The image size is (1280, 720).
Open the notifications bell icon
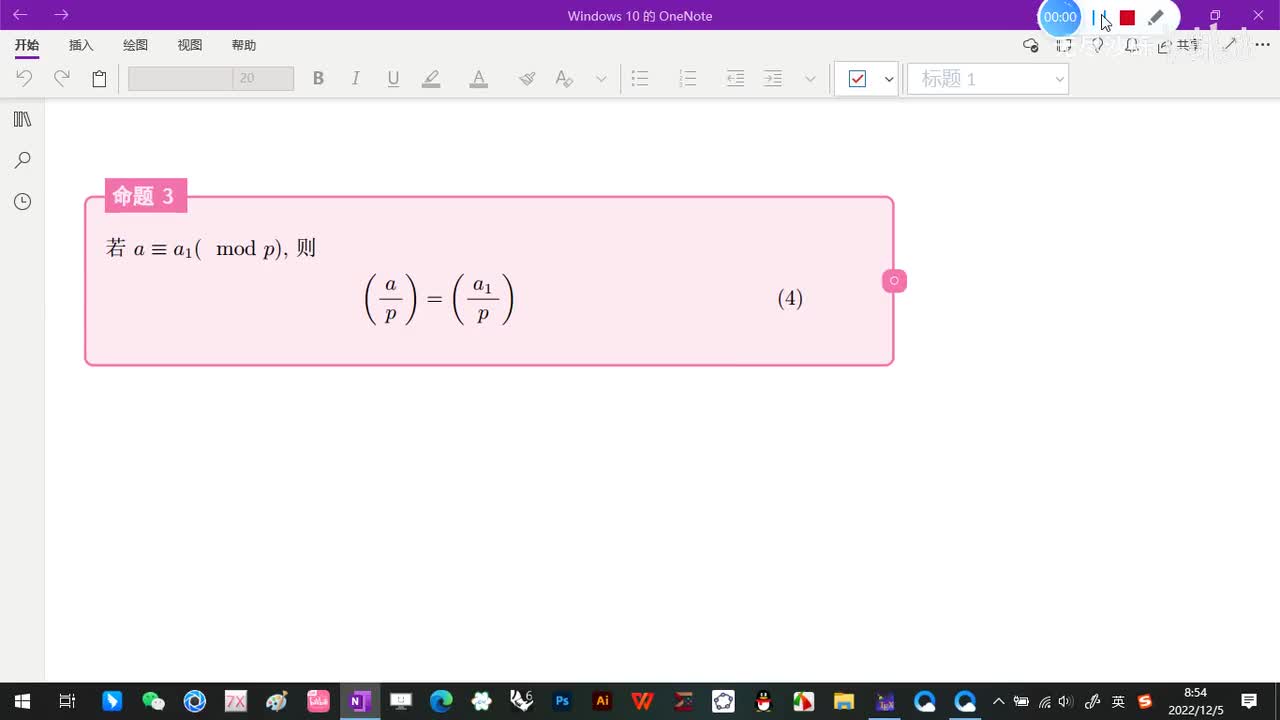1131,45
